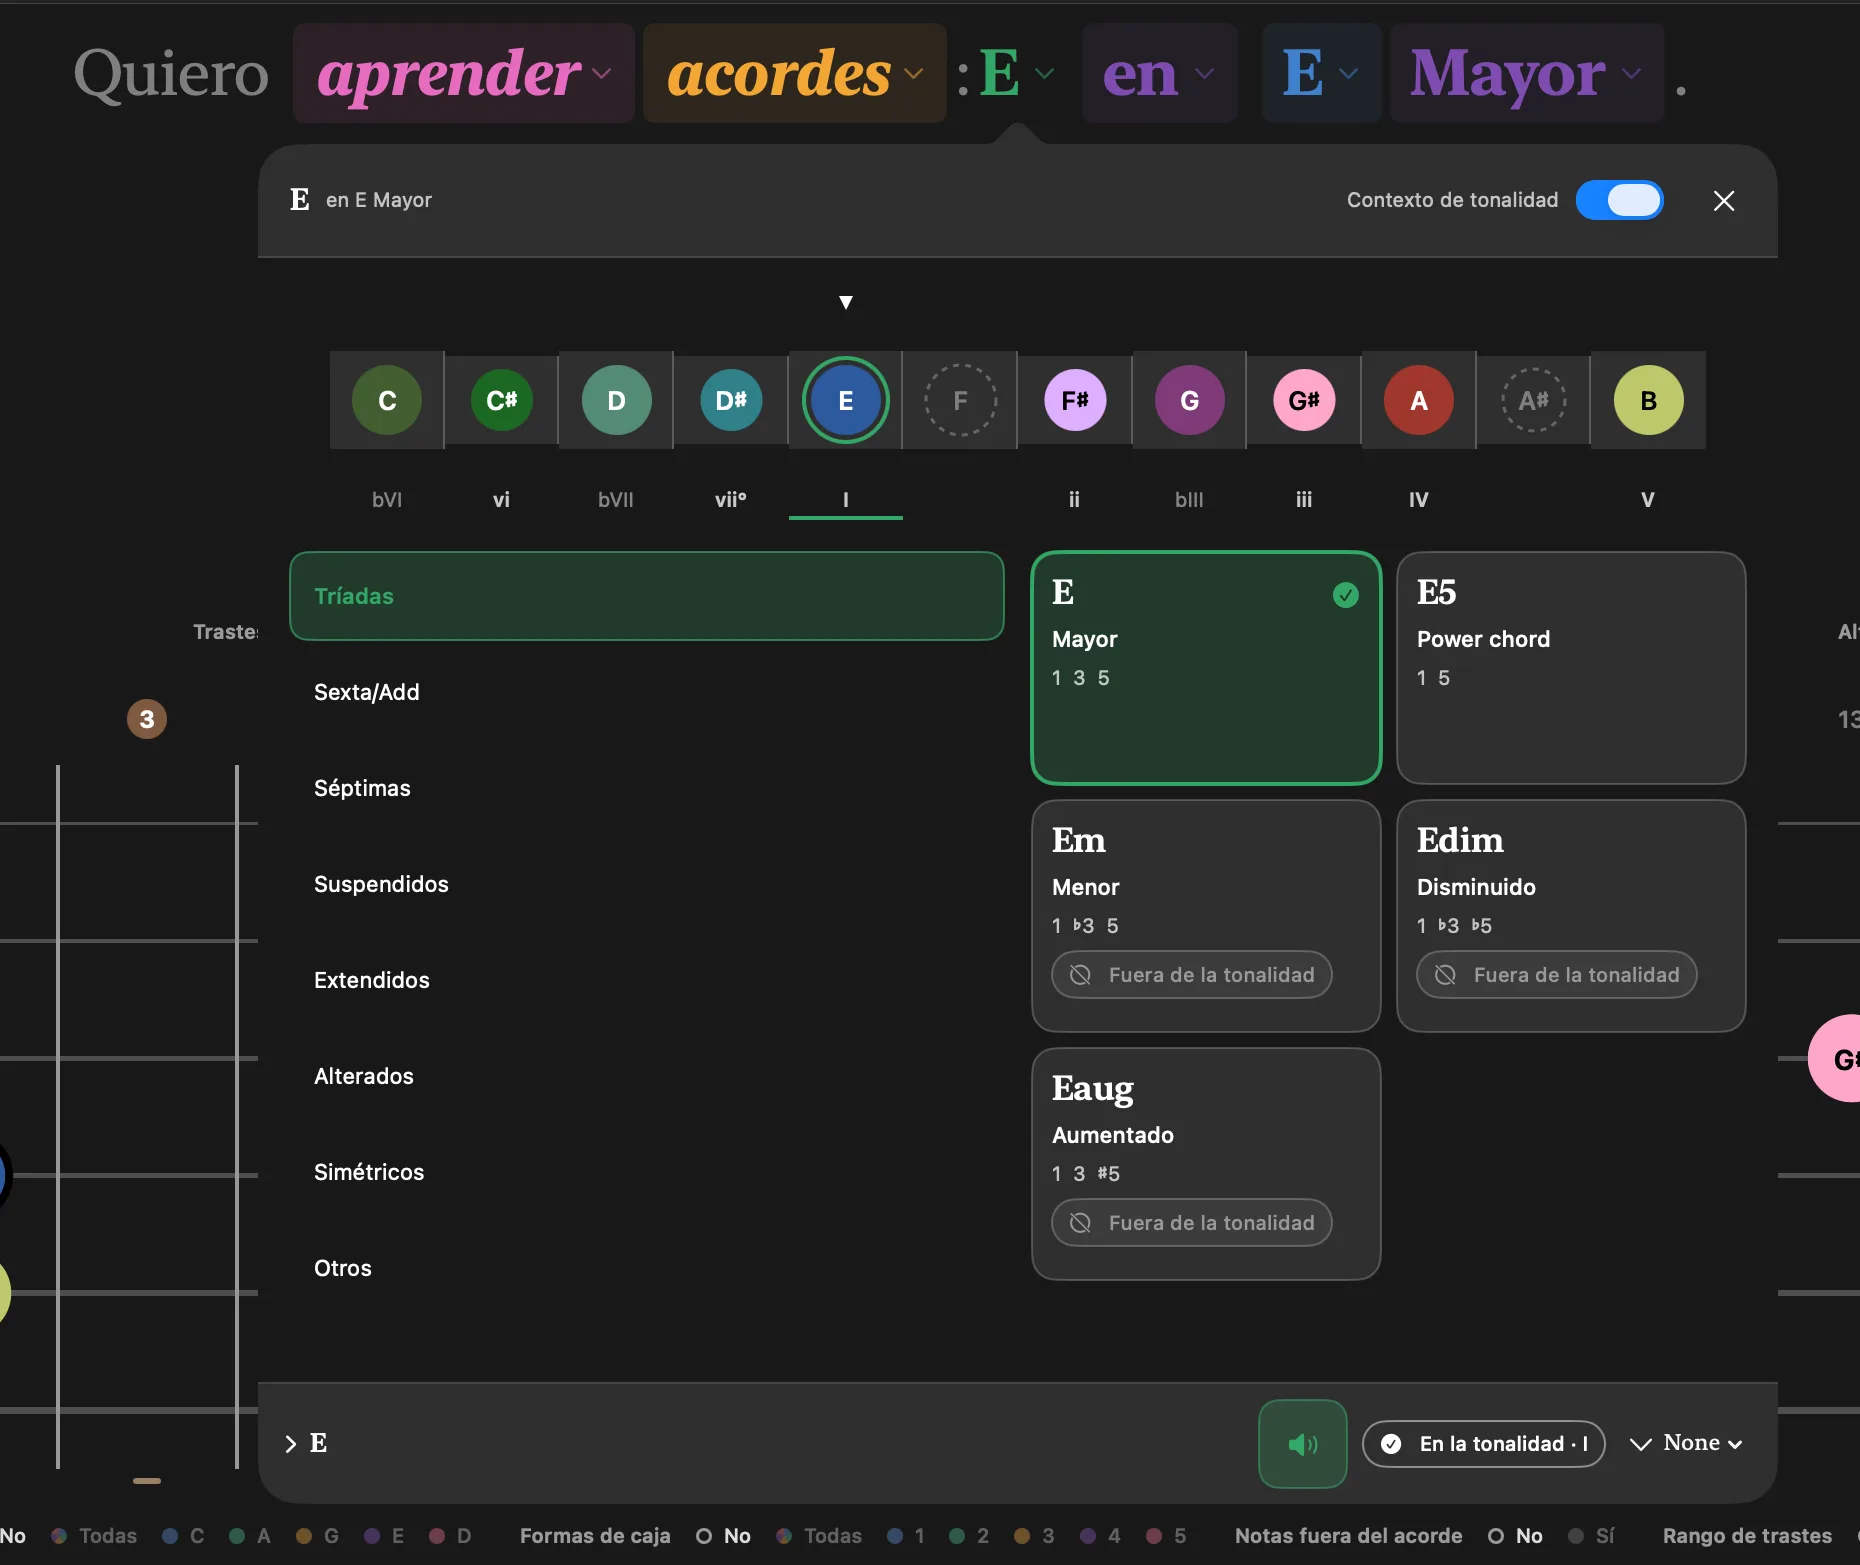
Task: Select the D# note circle
Action: point(731,400)
